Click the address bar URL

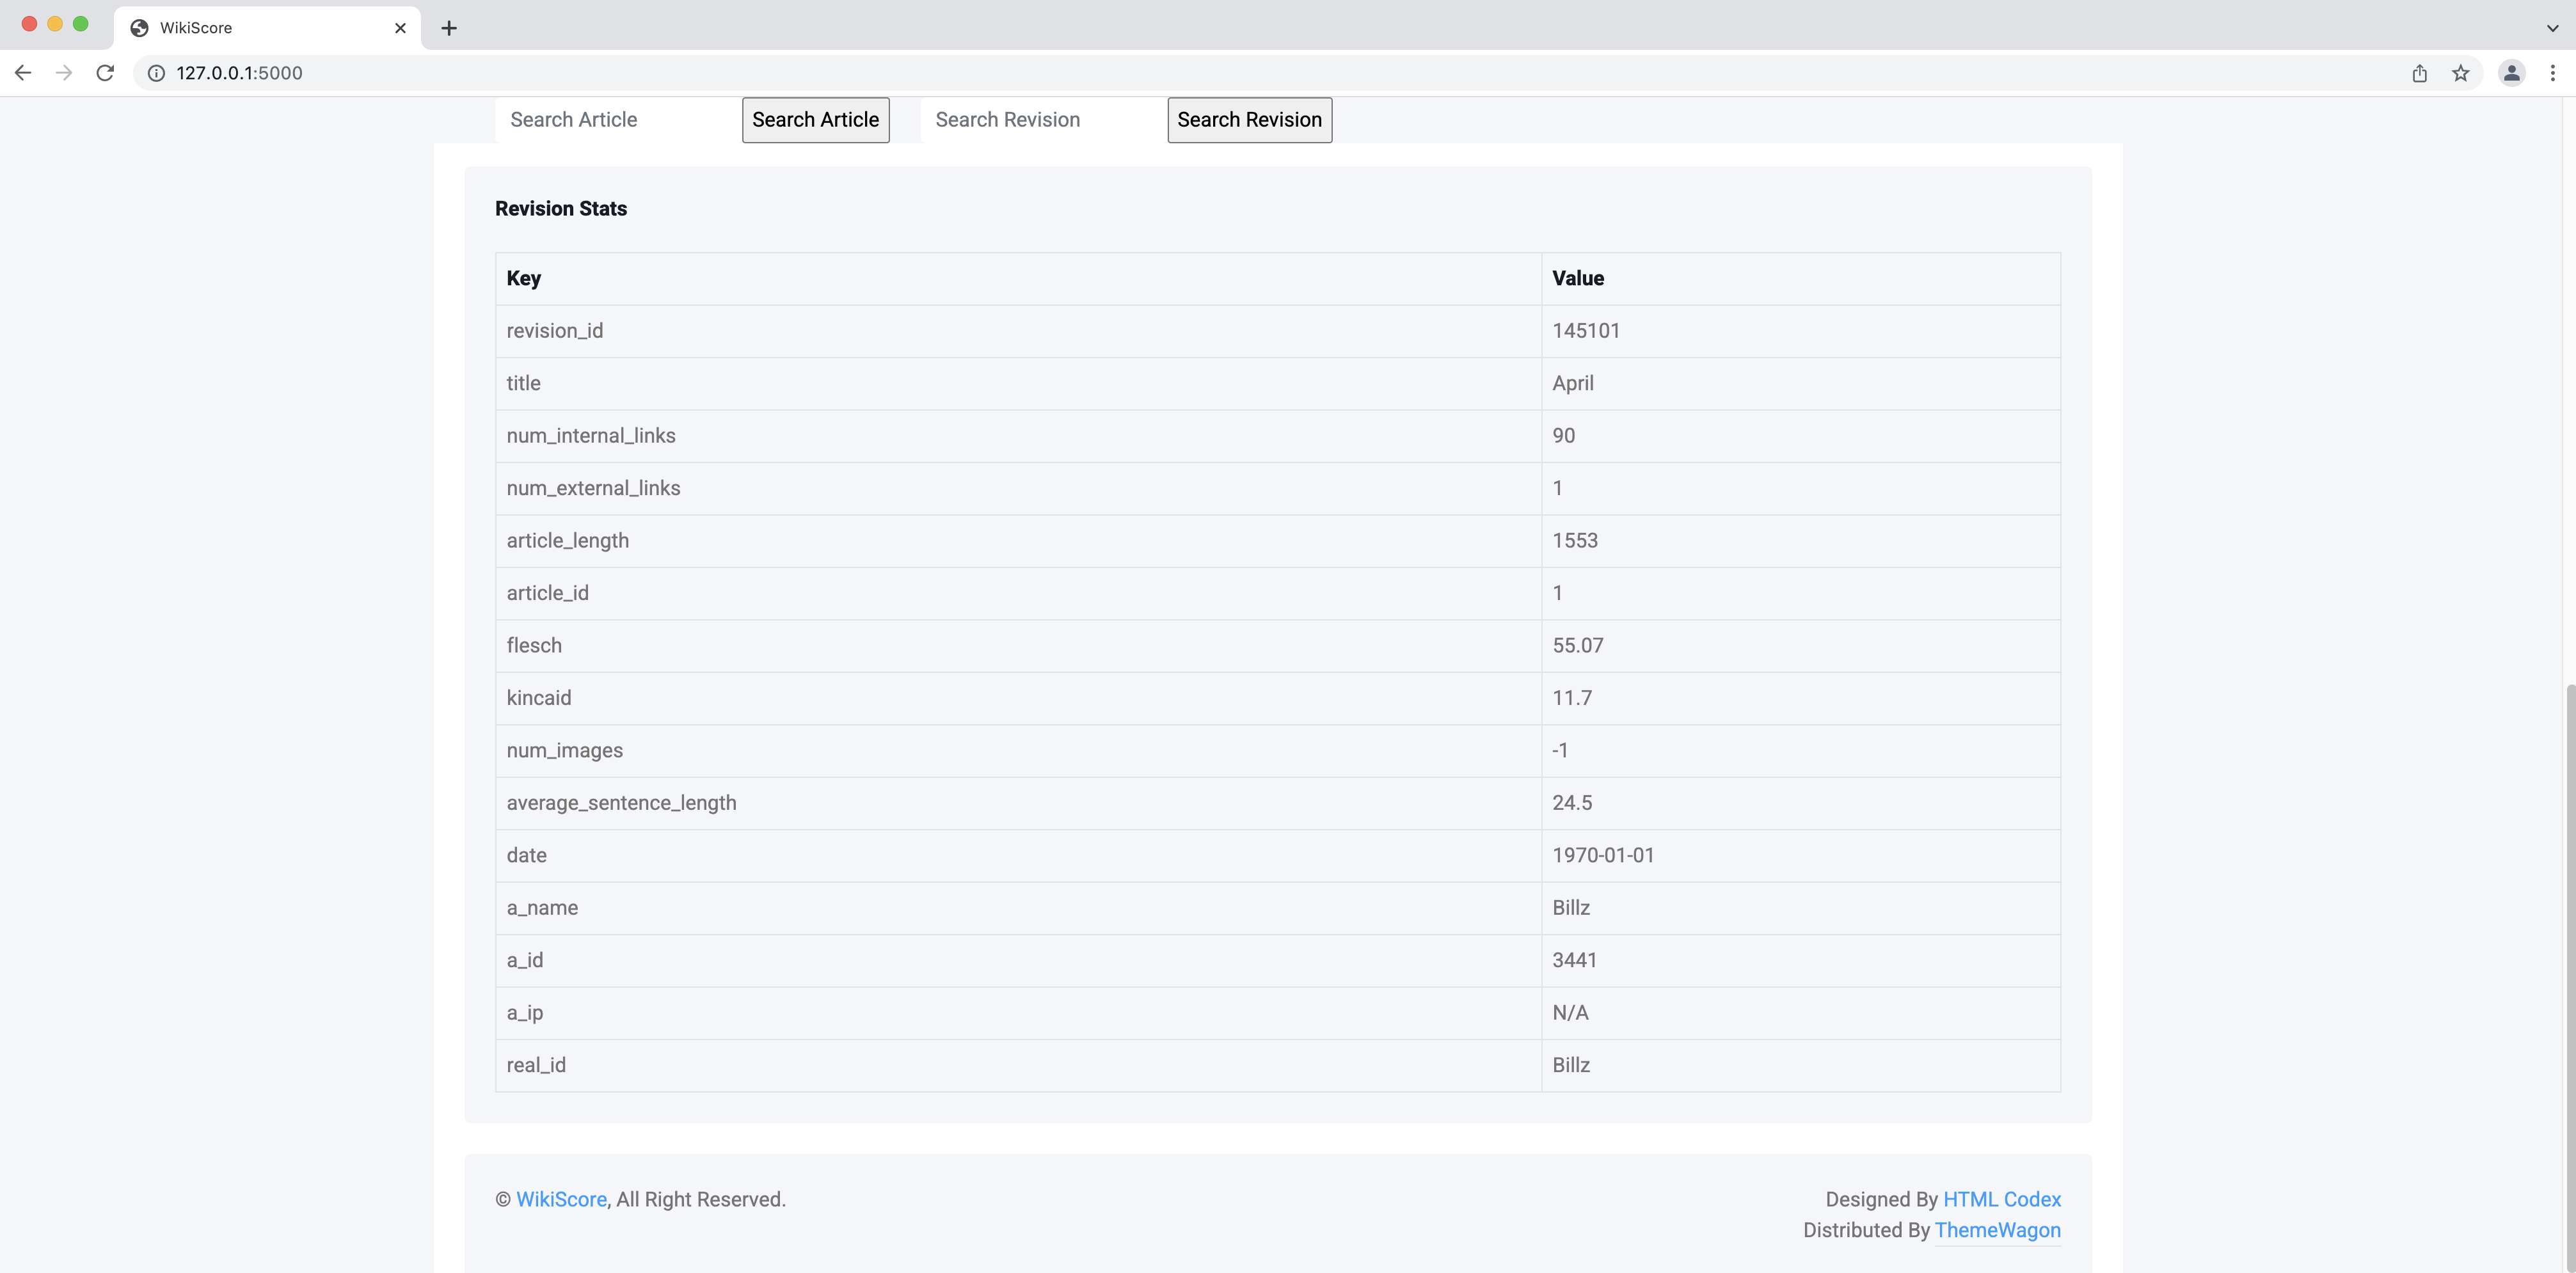click(x=240, y=73)
